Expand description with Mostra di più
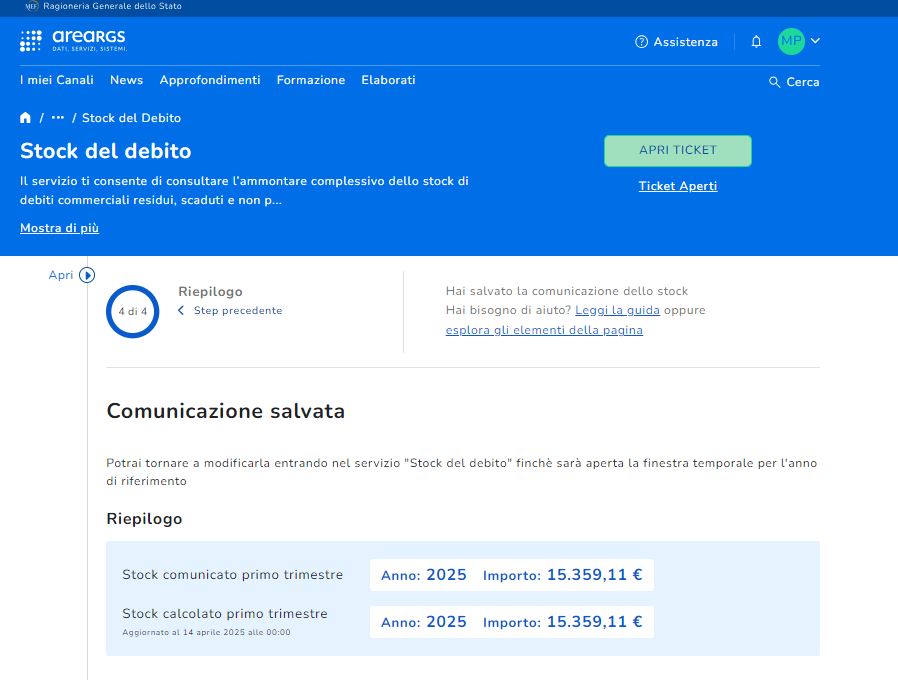The image size is (898, 680). pyautogui.click(x=59, y=228)
